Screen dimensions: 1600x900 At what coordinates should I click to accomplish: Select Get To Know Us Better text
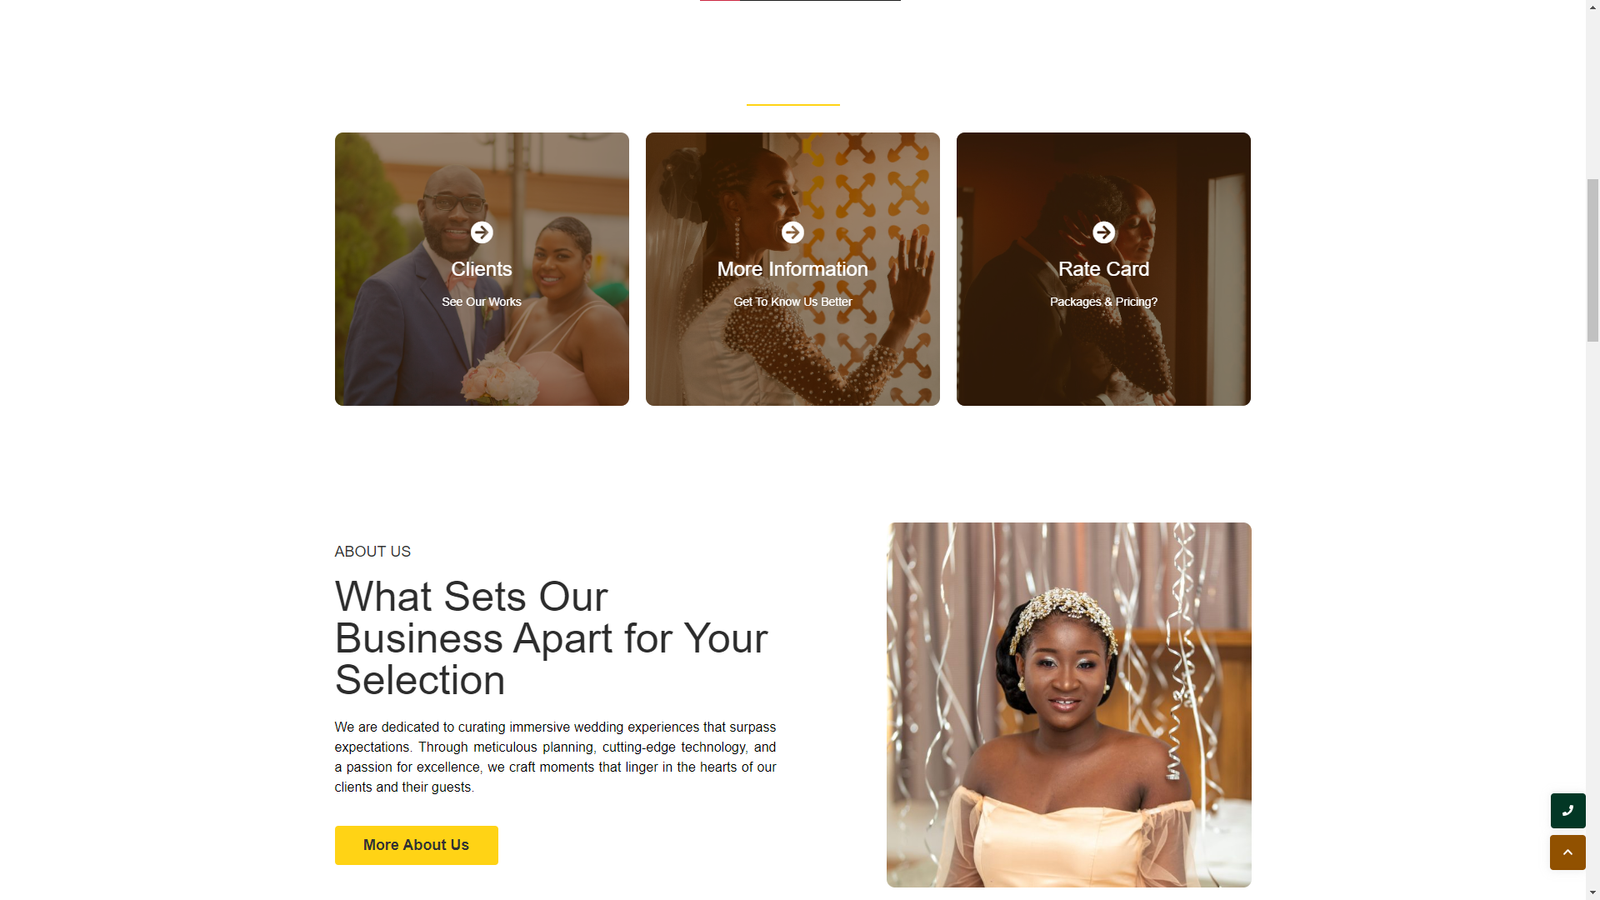792,302
